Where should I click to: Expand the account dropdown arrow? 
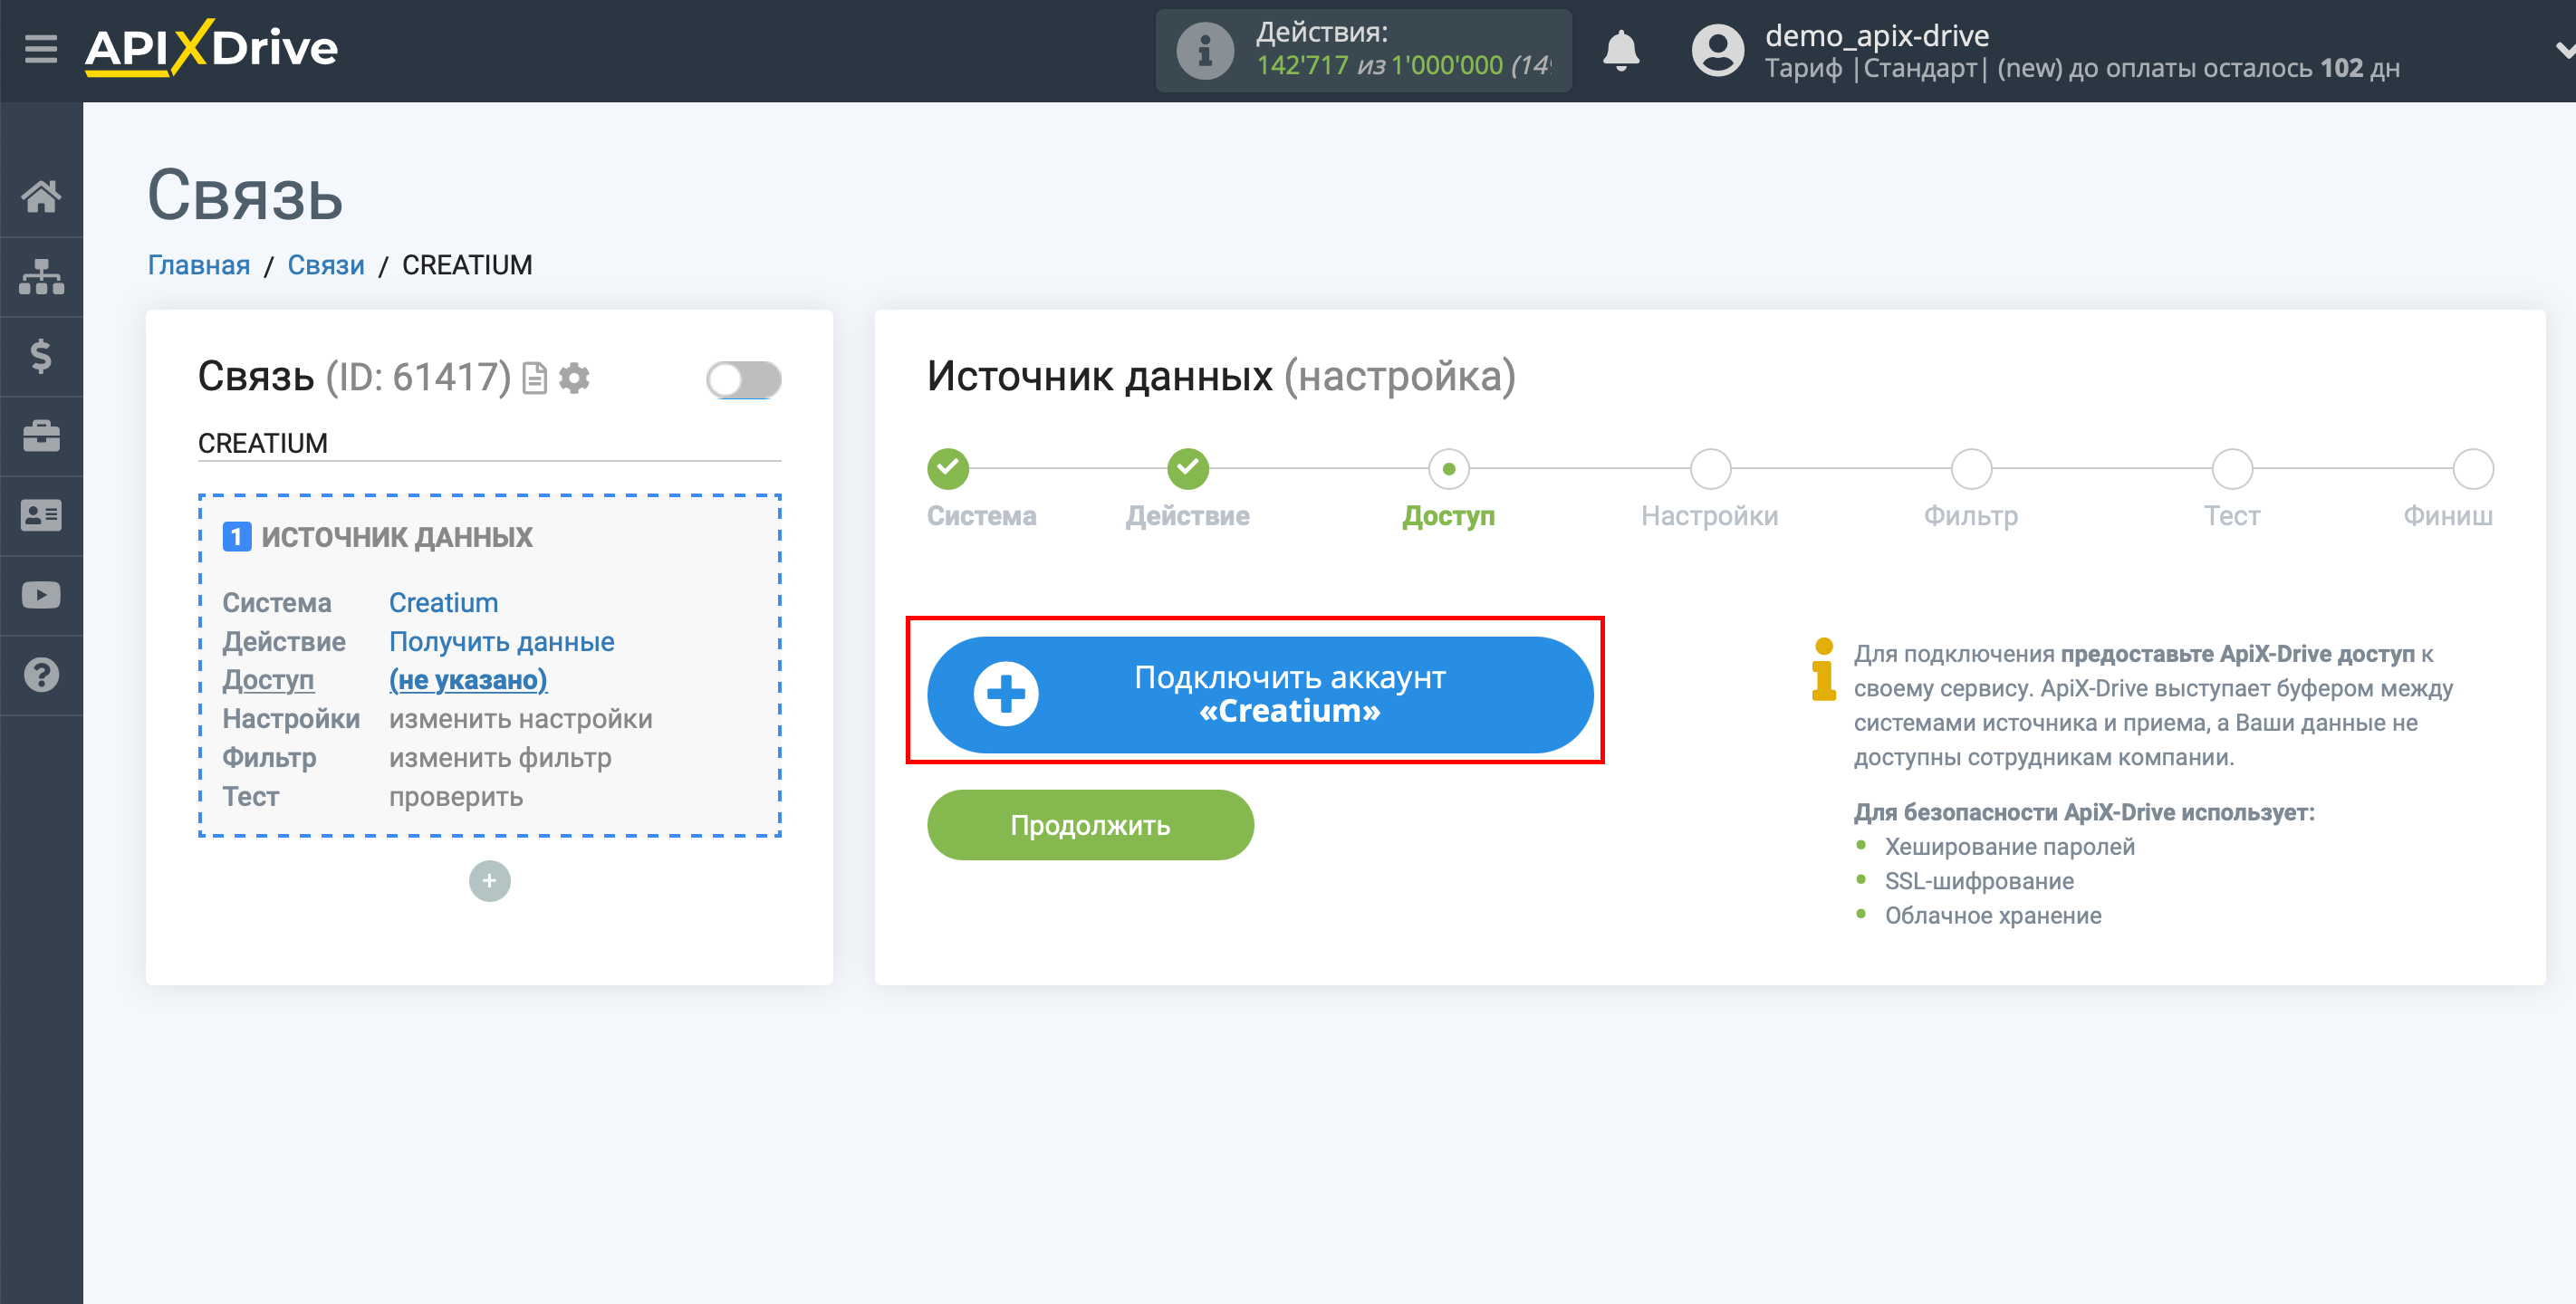click(x=2564, y=50)
